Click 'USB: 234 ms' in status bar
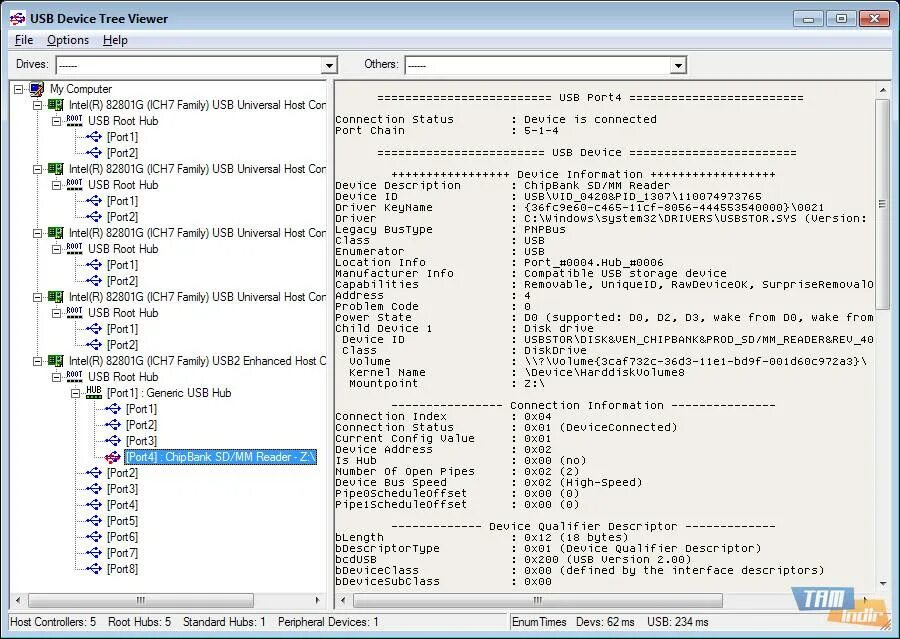The height and width of the screenshot is (639, 900). pos(677,622)
